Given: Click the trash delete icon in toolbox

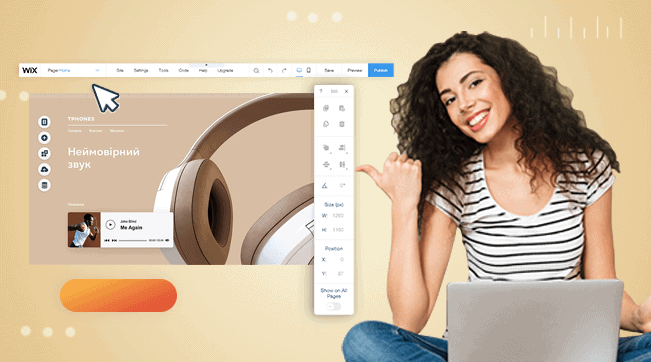Looking at the screenshot, I should pyautogui.click(x=342, y=124).
